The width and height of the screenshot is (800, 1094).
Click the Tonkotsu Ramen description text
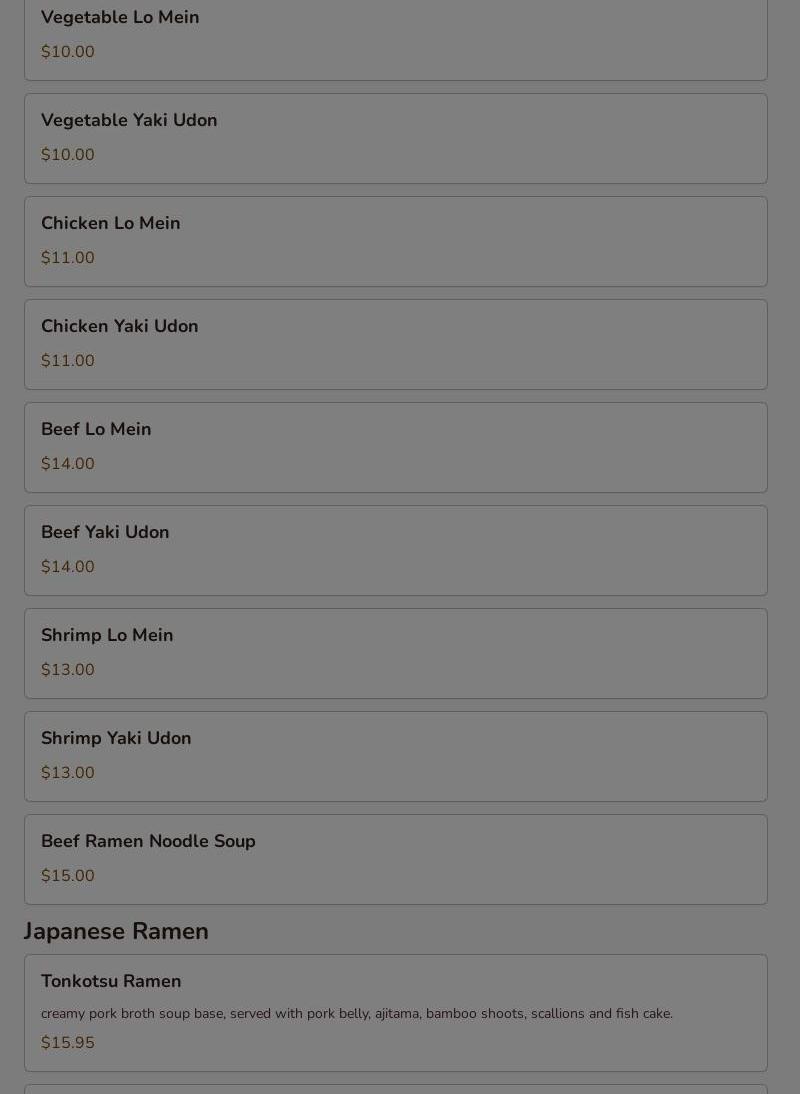point(356,1013)
